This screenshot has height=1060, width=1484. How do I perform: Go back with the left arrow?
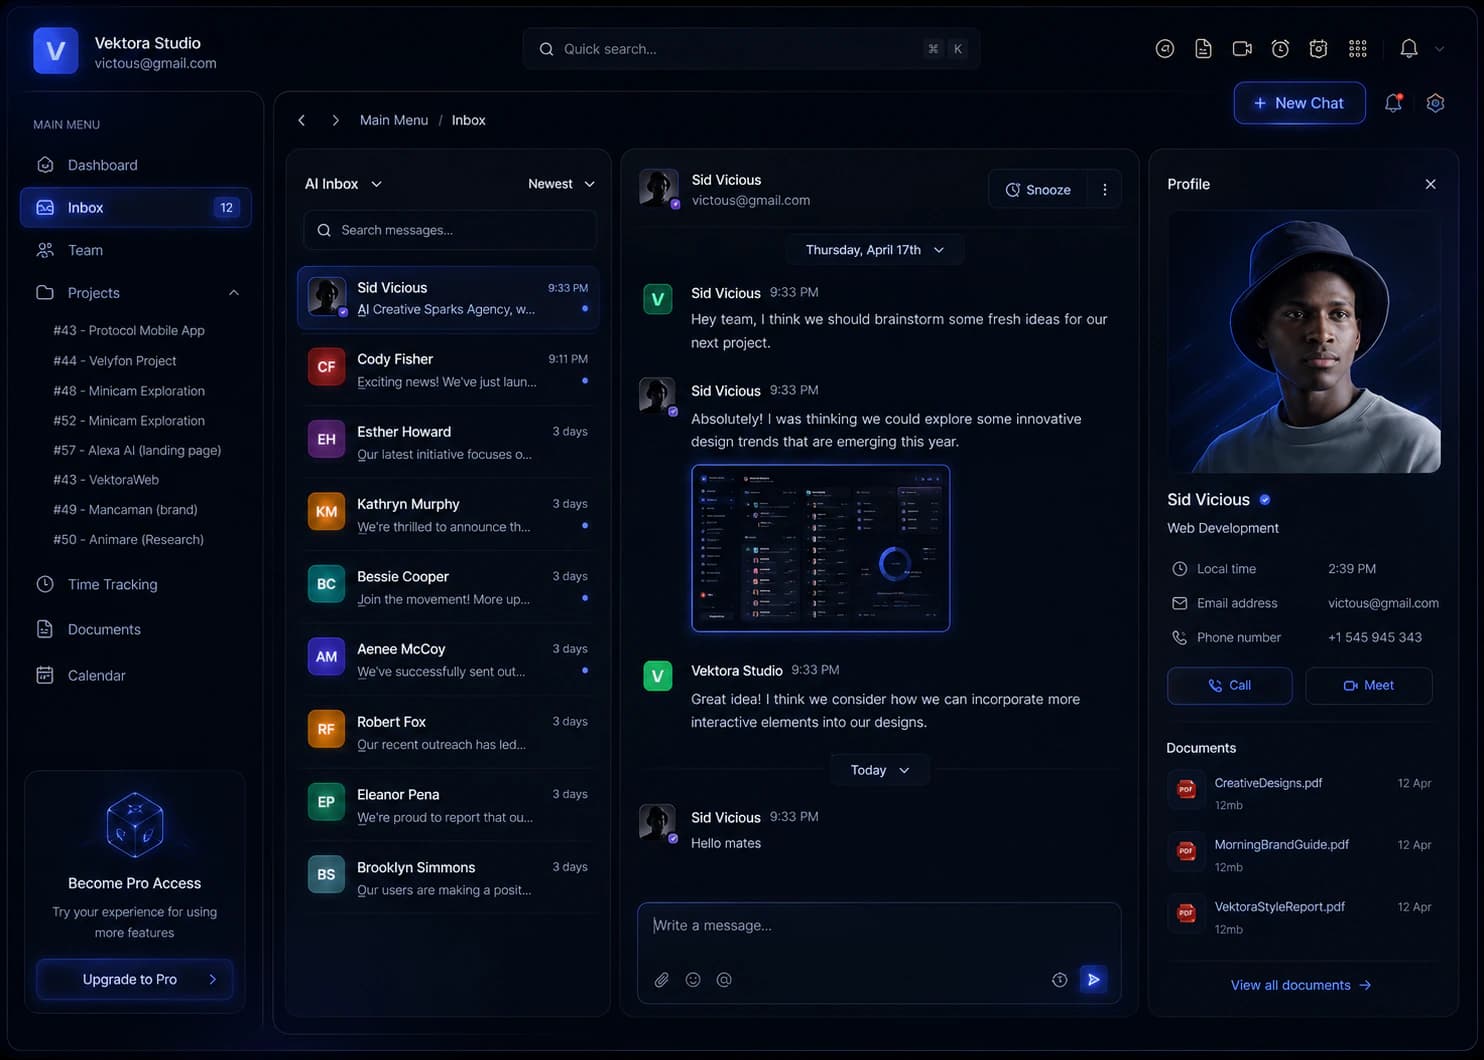[x=301, y=120]
